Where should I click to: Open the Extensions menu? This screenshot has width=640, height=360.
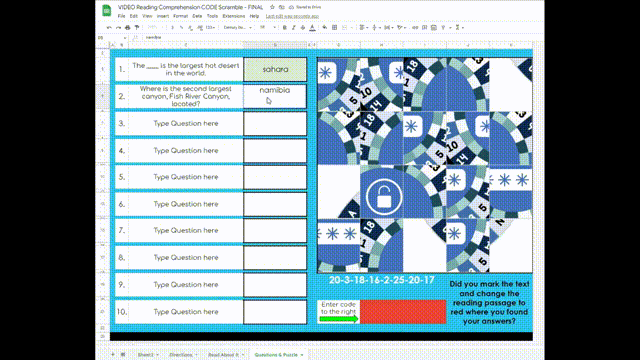pyautogui.click(x=233, y=16)
